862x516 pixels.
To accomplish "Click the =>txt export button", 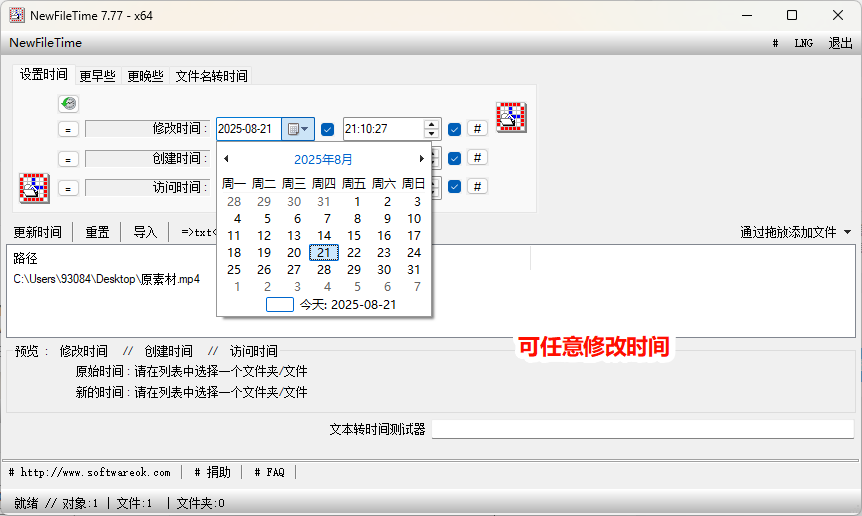I will (x=198, y=232).
